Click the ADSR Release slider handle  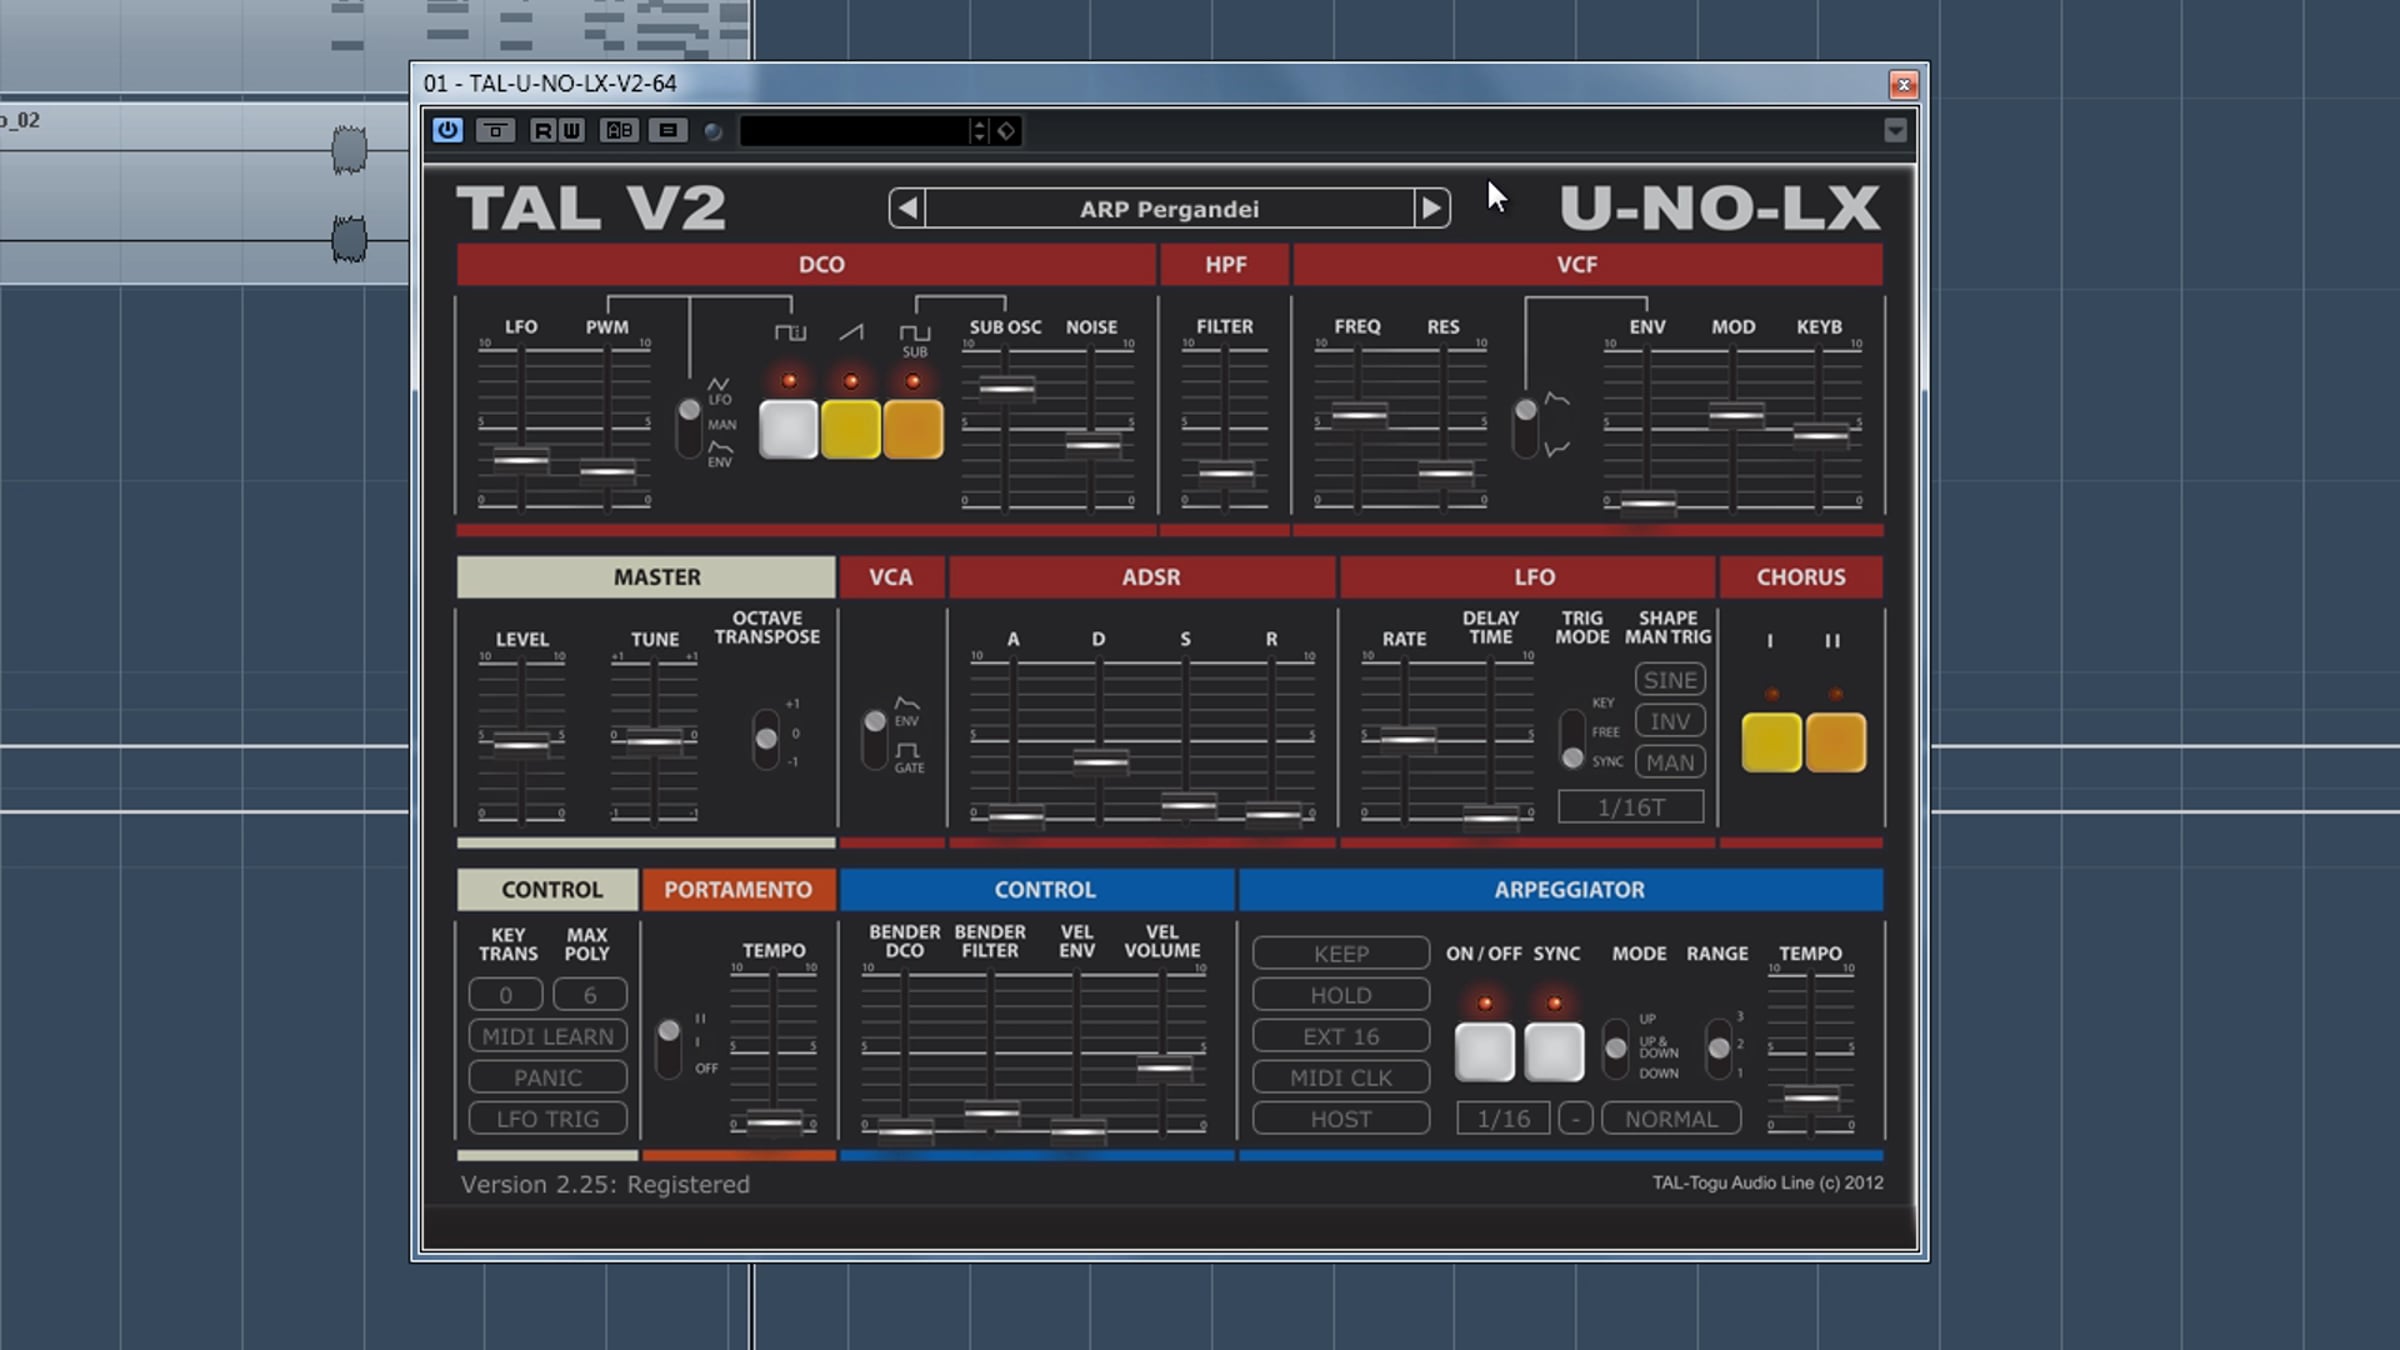point(1272,815)
